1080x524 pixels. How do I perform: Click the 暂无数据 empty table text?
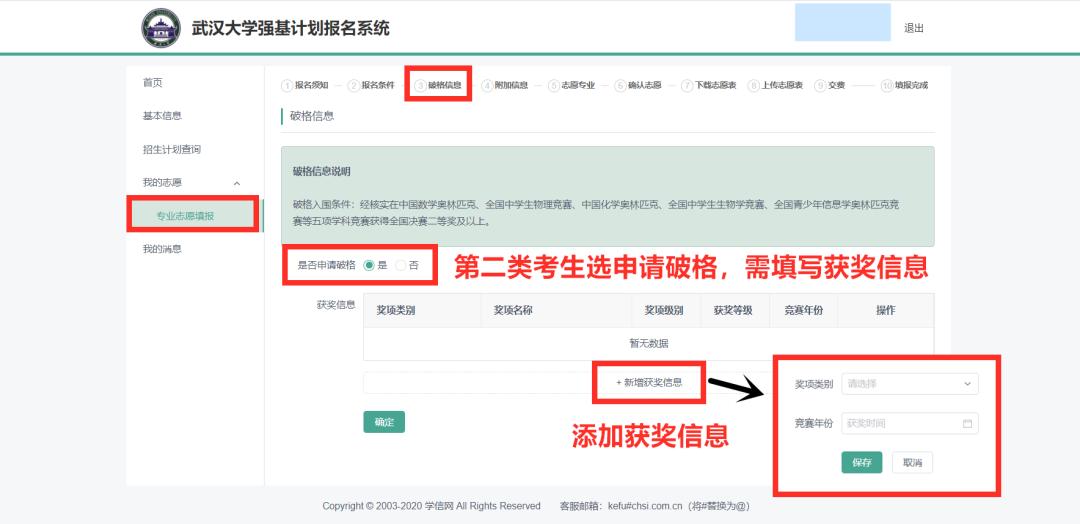tap(649, 344)
